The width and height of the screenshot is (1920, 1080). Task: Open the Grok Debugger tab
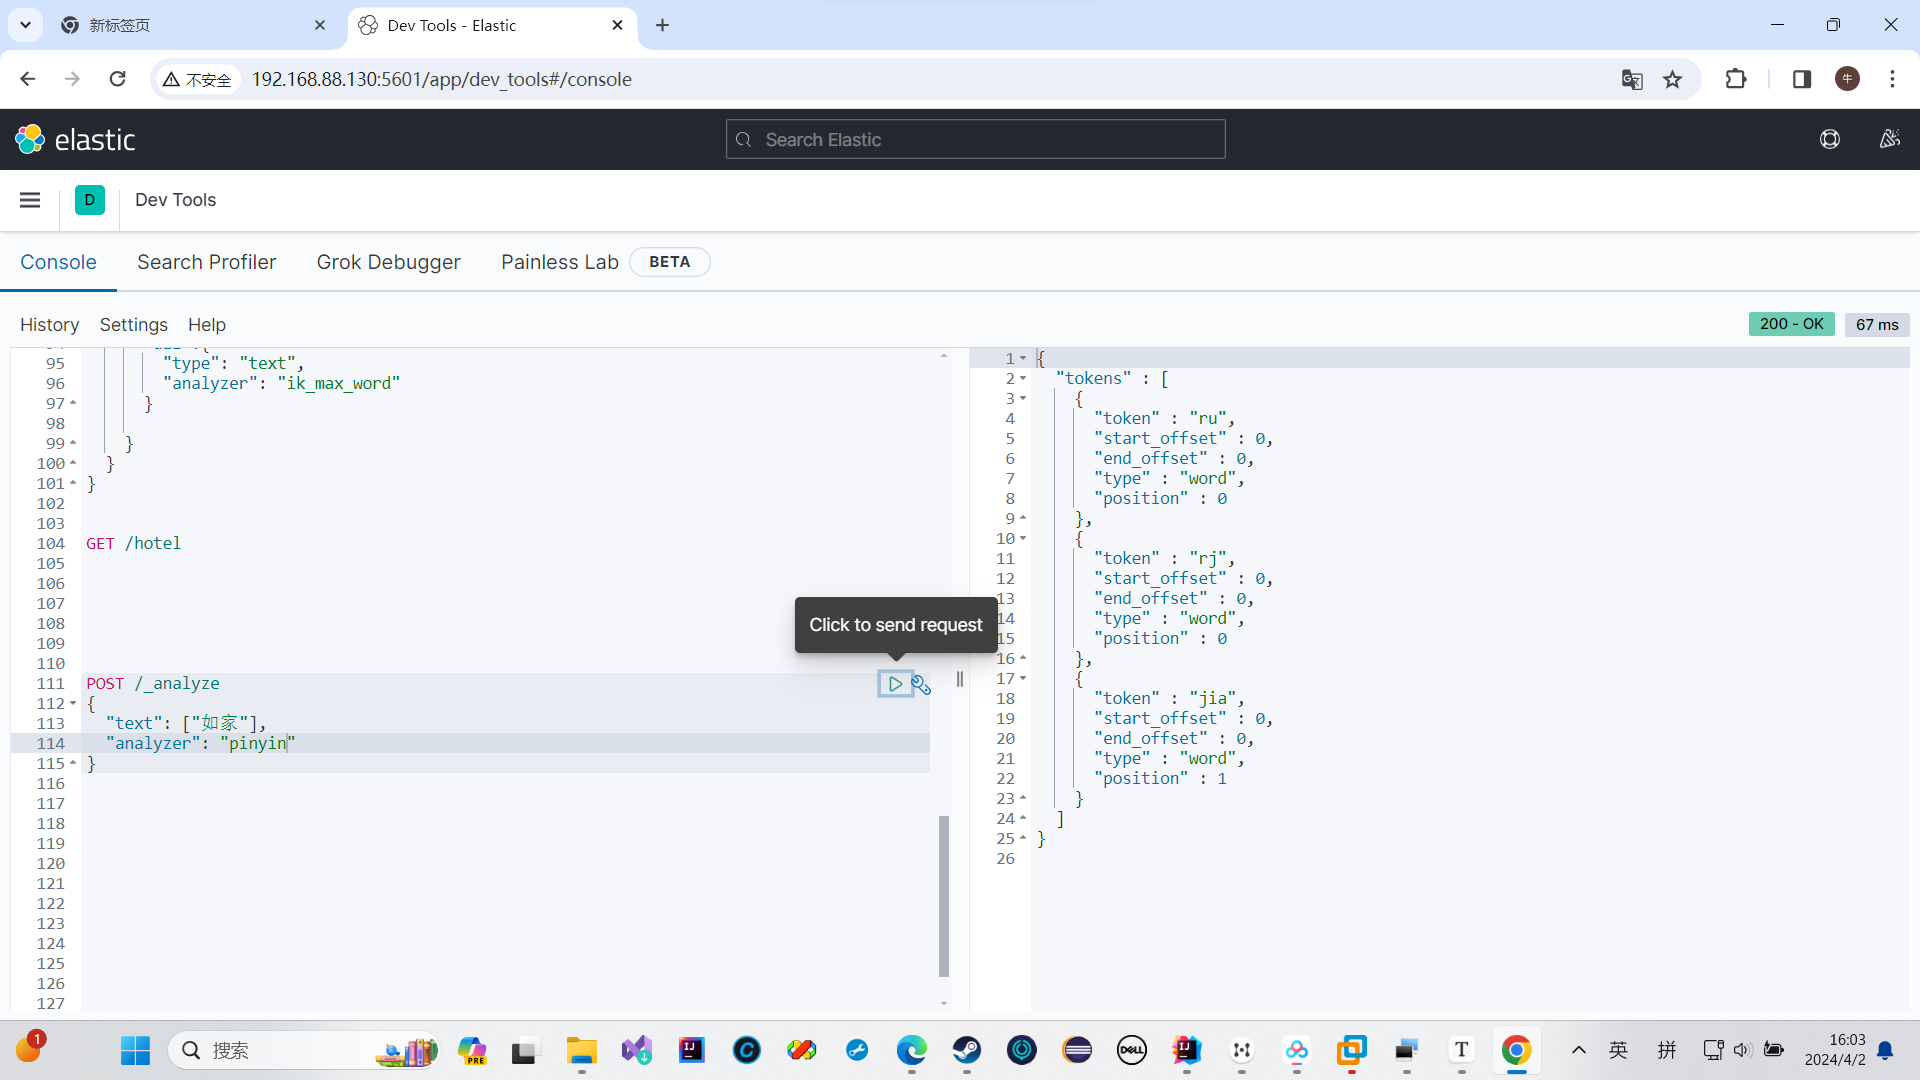click(x=388, y=262)
